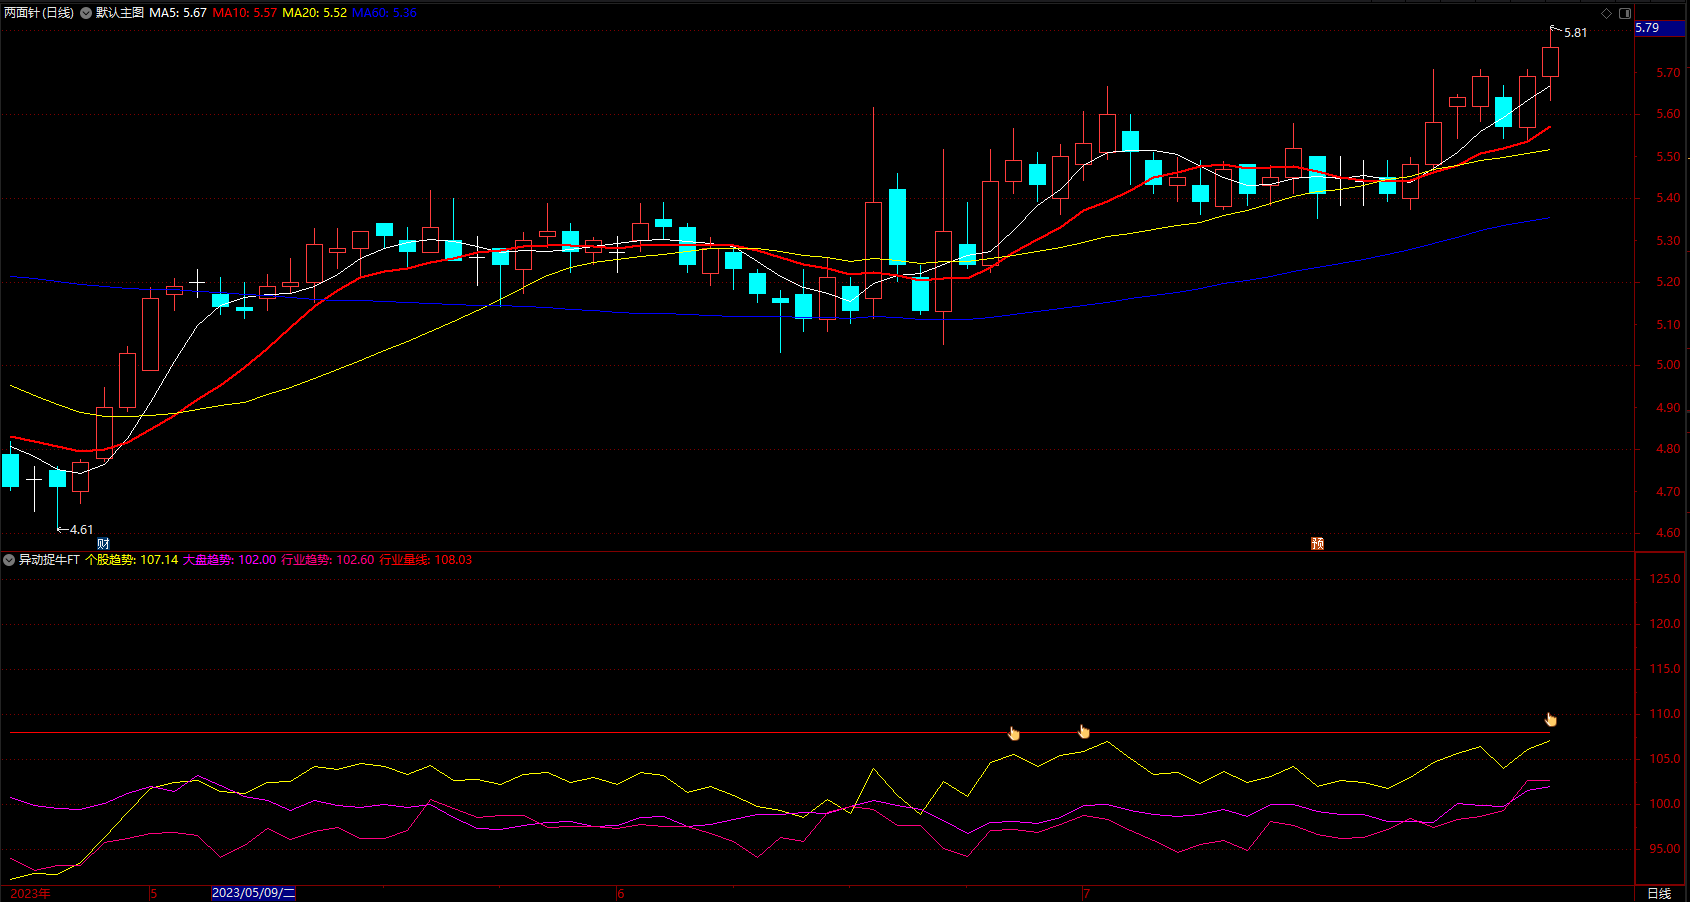This screenshot has height=902, width=1690.
Task: Open the main chart indicator dropdown arrow
Action: coord(86,13)
